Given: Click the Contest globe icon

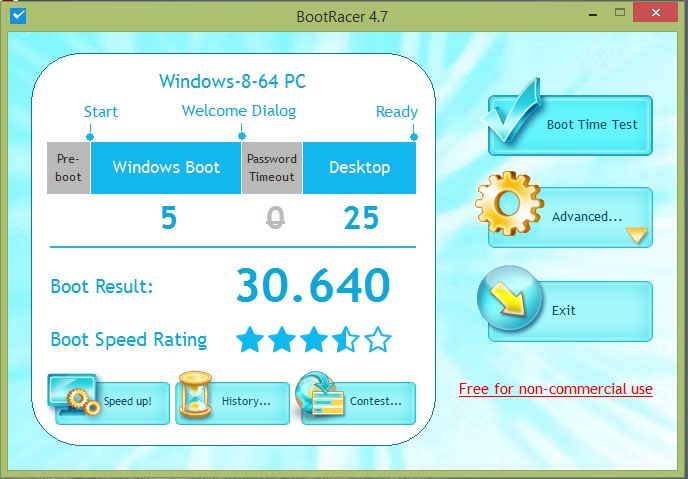Looking at the screenshot, I should point(319,394).
